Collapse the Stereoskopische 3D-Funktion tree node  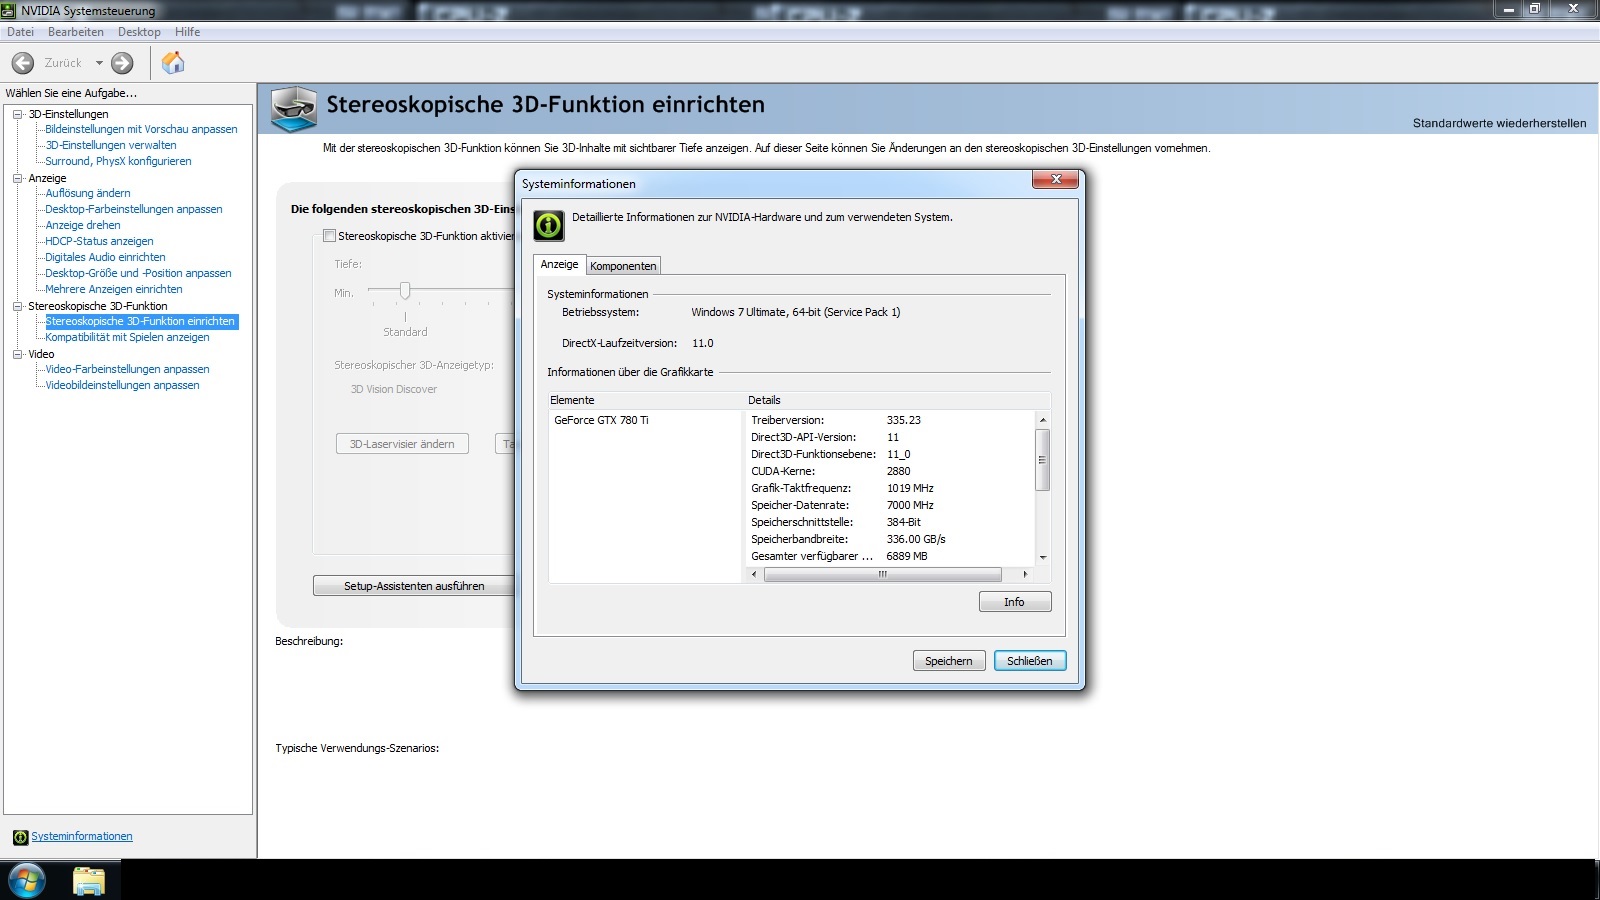pyautogui.click(x=17, y=306)
